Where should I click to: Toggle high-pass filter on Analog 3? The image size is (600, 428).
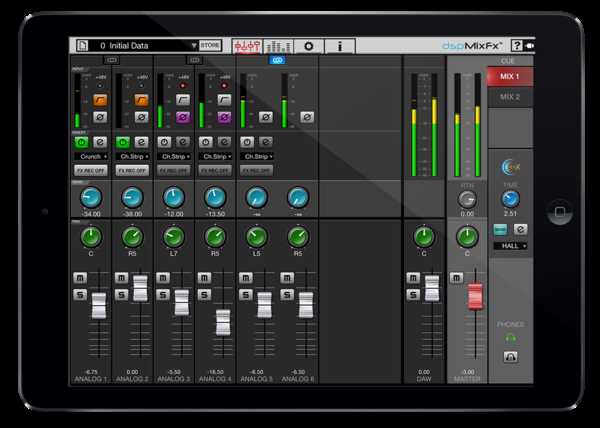point(183,100)
